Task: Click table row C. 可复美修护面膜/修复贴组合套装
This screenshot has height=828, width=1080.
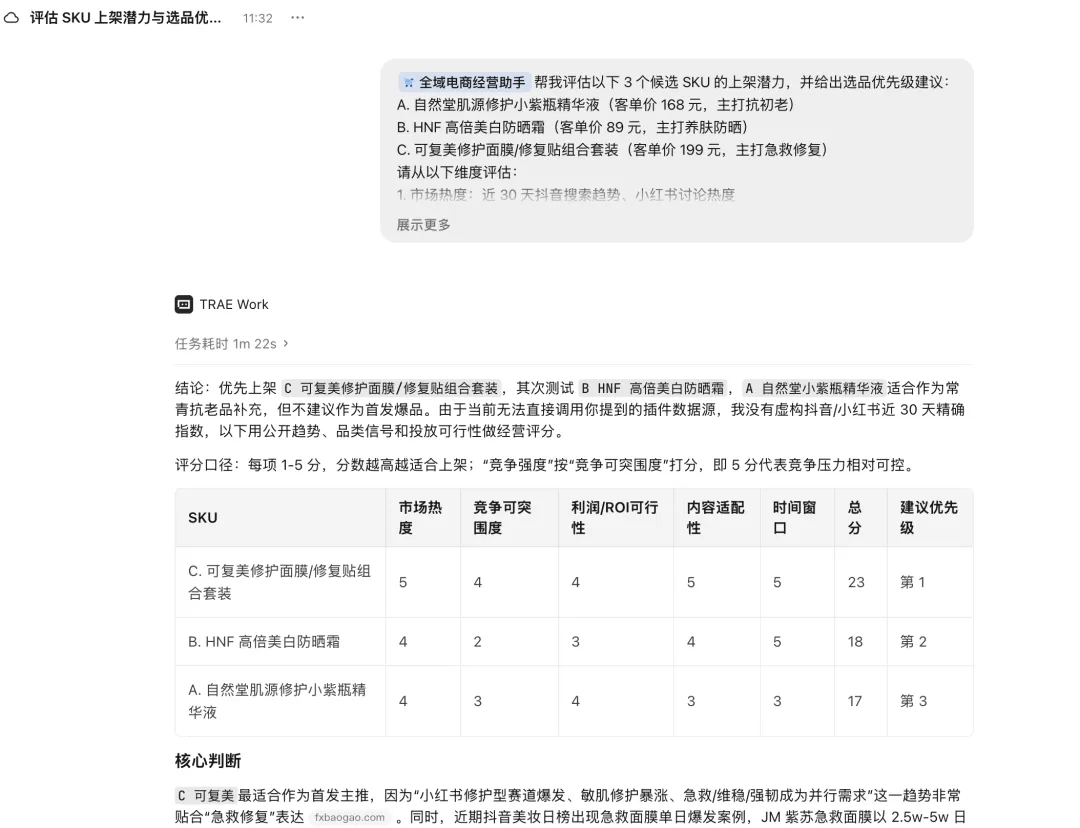Action: pyautogui.click(x=574, y=582)
